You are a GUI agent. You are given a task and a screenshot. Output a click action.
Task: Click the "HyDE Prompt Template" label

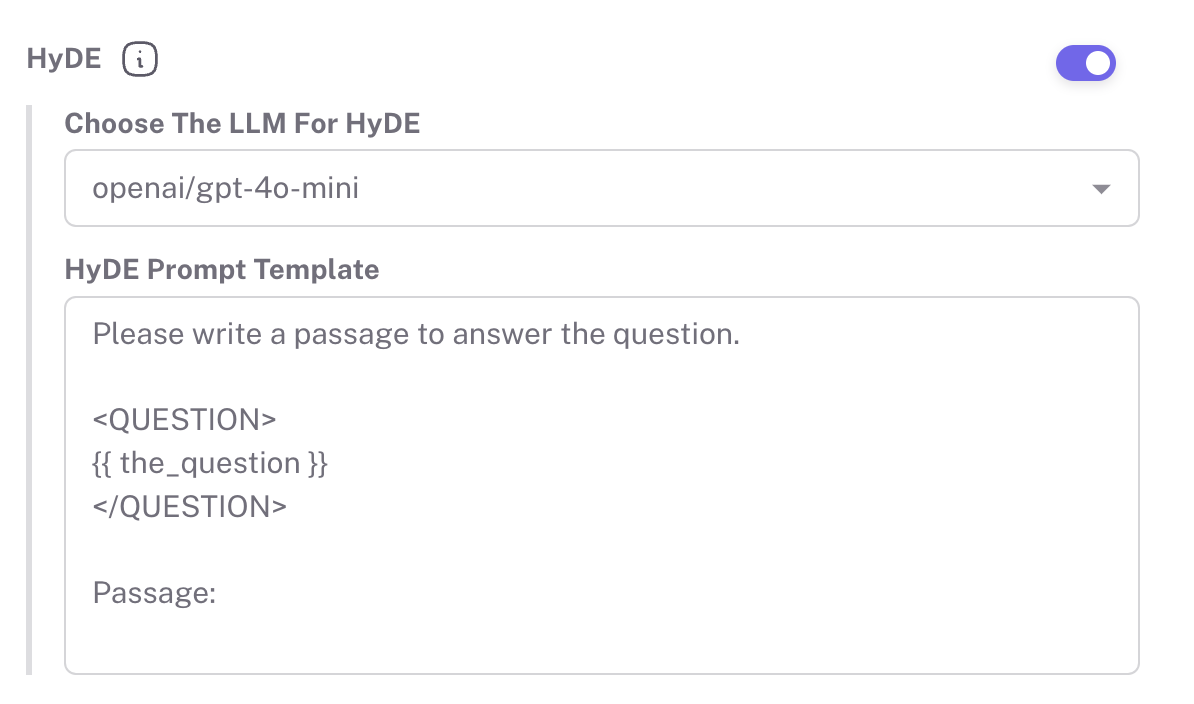(x=221, y=270)
